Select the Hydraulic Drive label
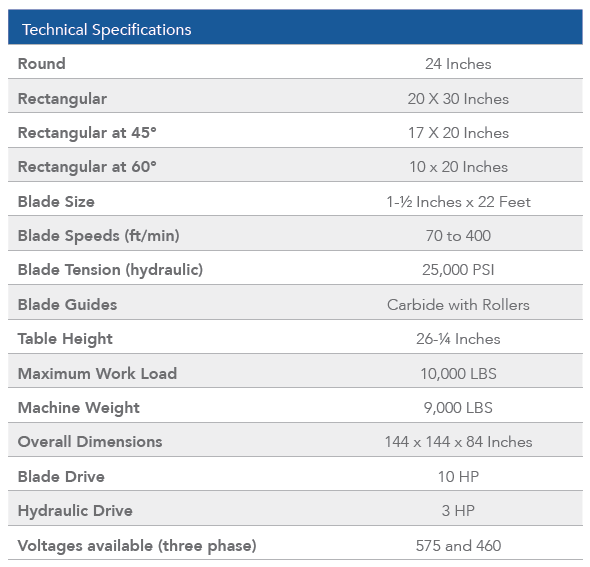Image resolution: width=590 pixels, height=567 pixels. pos(75,511)
